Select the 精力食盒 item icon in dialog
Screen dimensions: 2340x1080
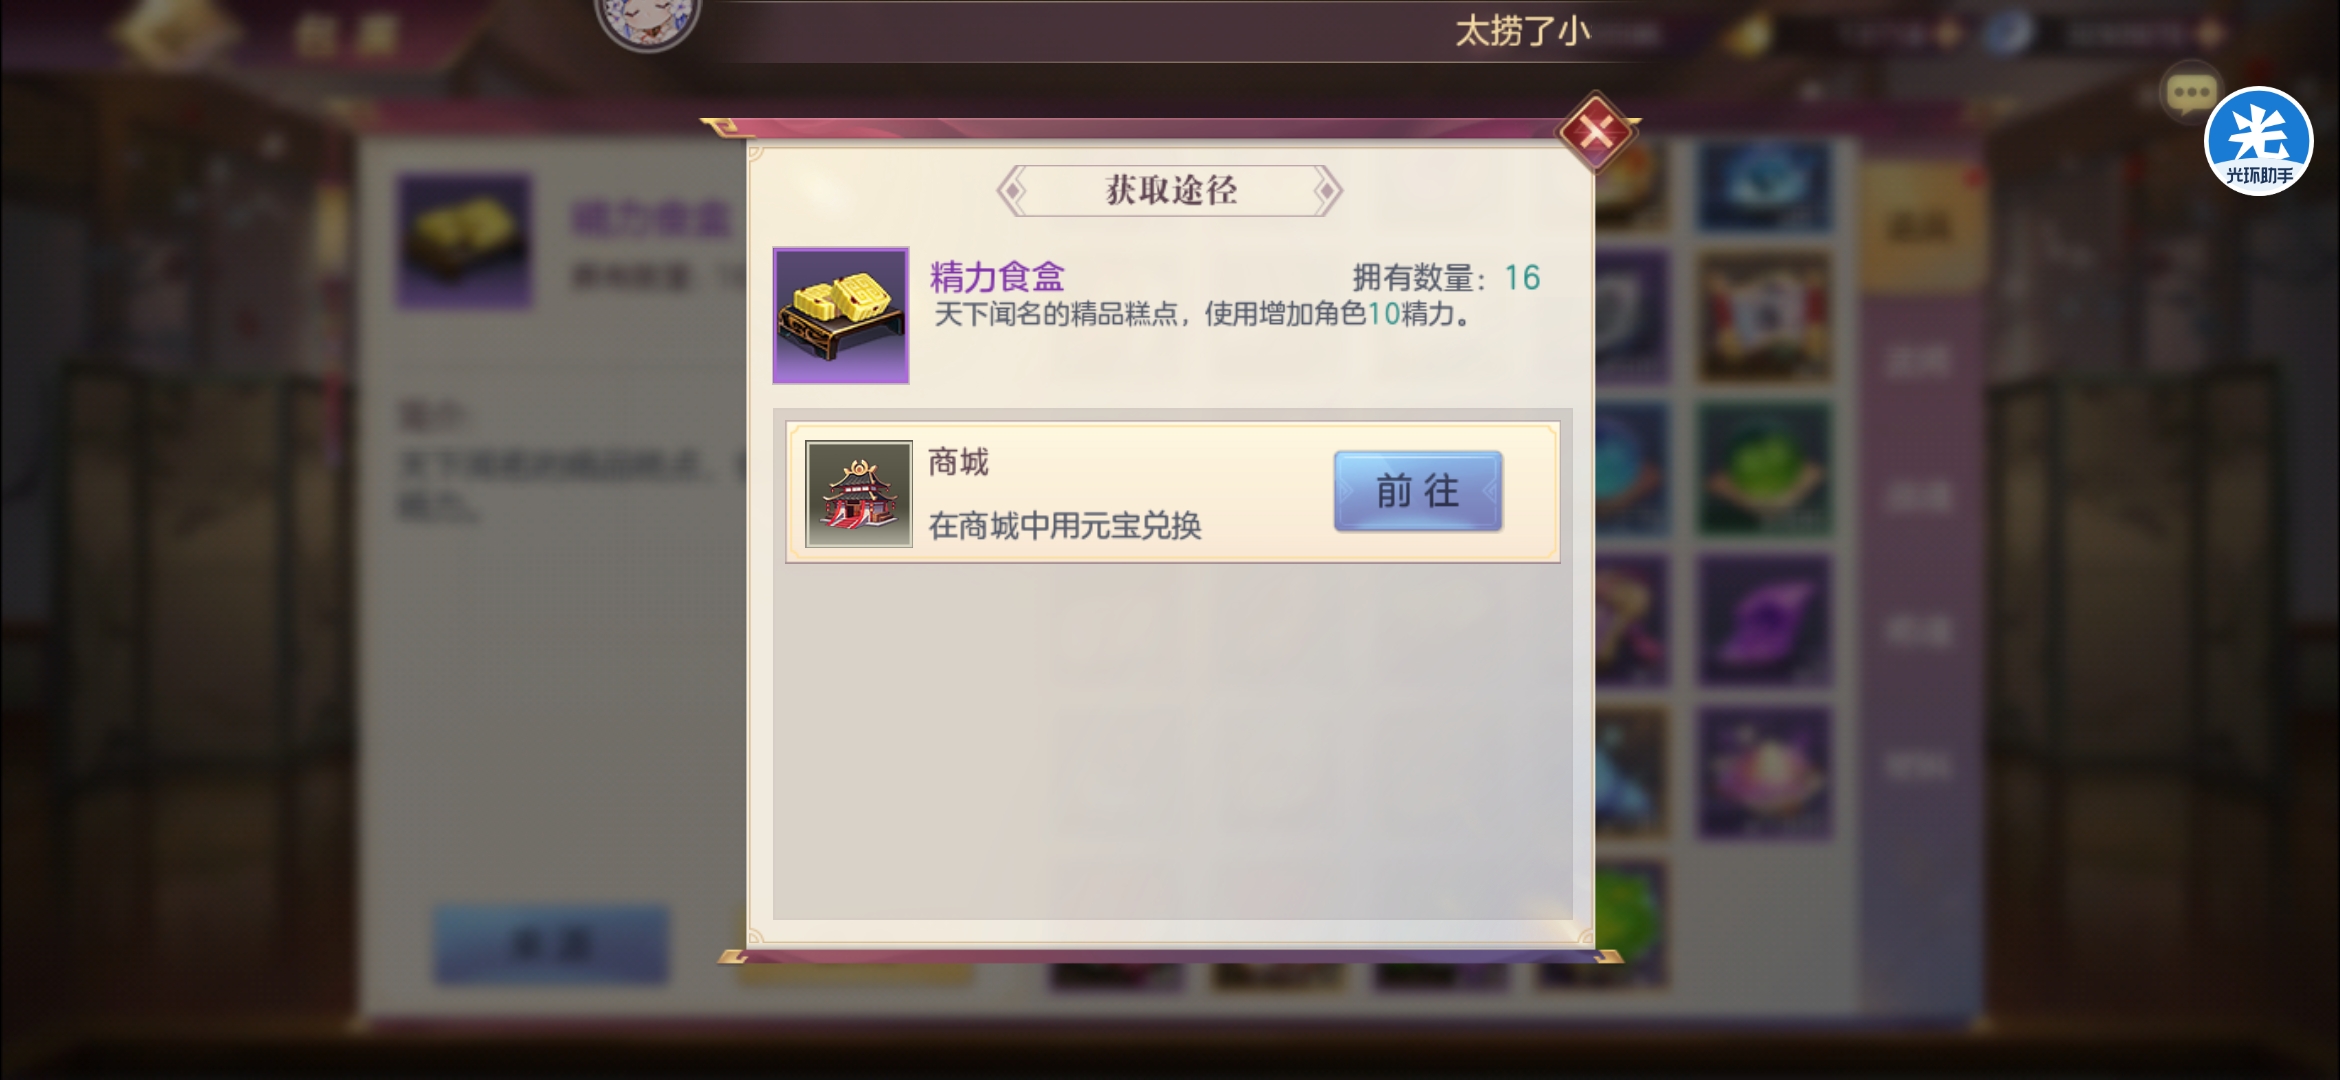pos(841,316)
